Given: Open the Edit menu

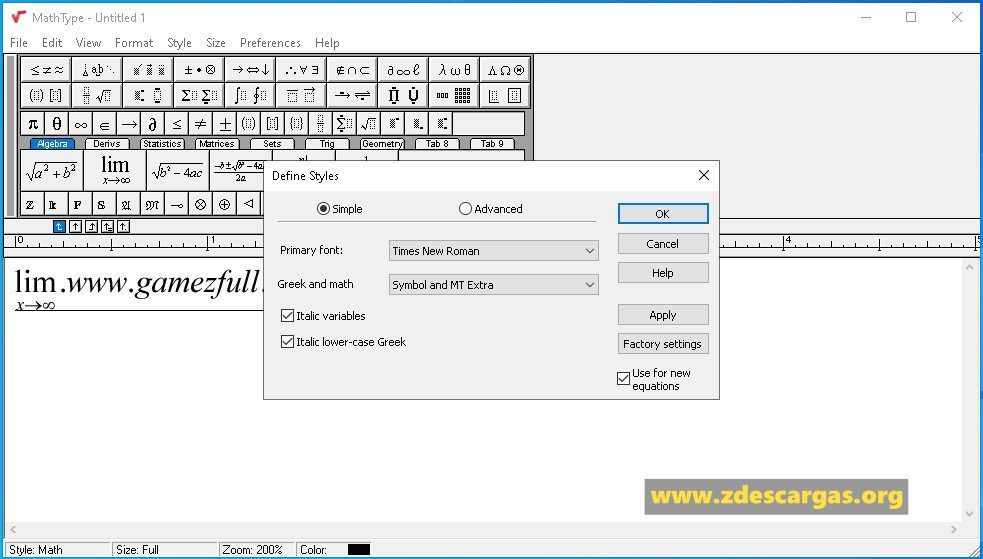Looking at the screenshot, I should coord(52,43).
